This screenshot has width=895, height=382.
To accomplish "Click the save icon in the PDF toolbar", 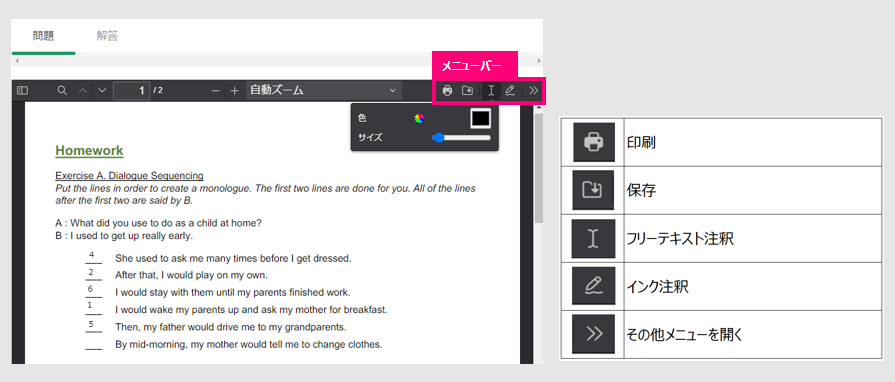I will (x=467, y=90).
